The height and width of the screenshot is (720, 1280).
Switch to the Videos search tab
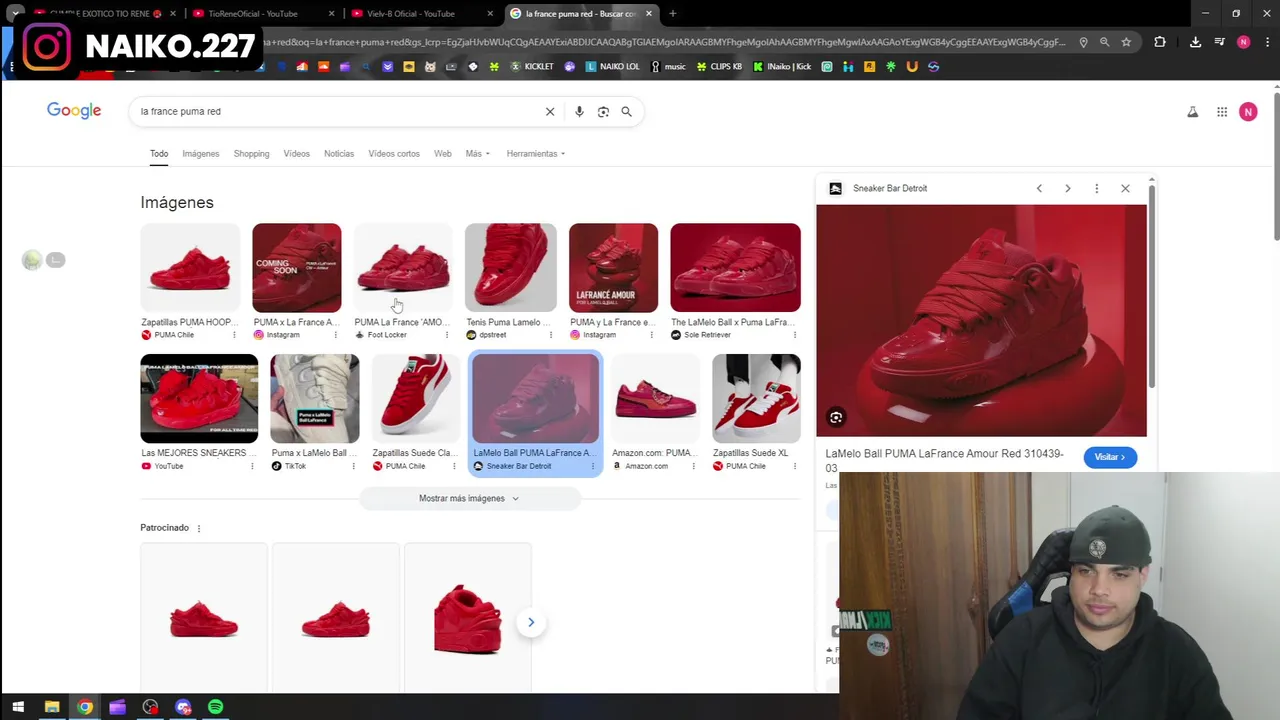point(296,153)
